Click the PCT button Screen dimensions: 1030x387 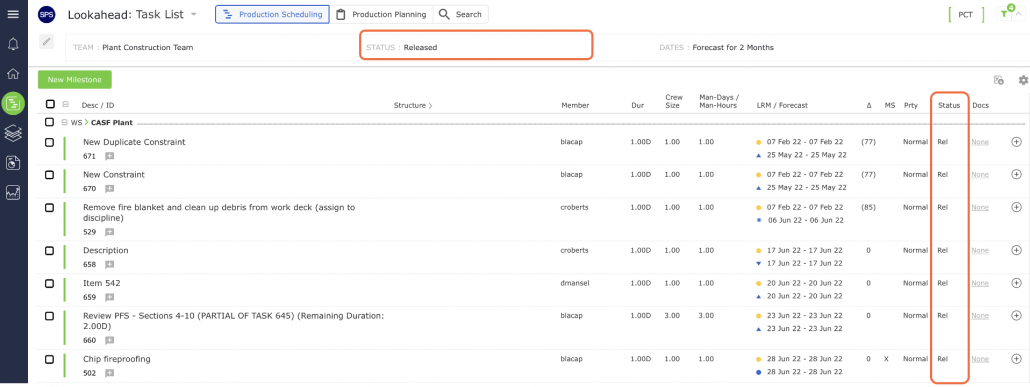click(x=966, y=14)
